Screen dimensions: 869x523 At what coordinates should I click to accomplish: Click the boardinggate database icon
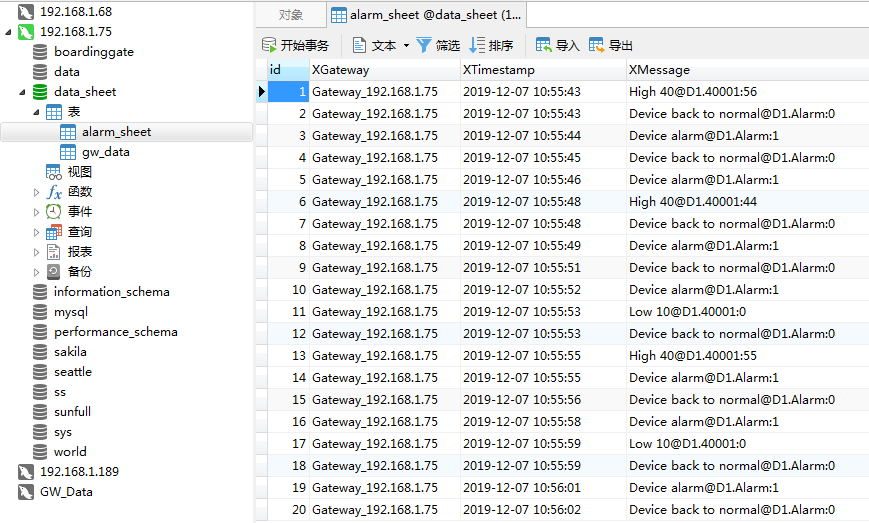click(40, 52)
